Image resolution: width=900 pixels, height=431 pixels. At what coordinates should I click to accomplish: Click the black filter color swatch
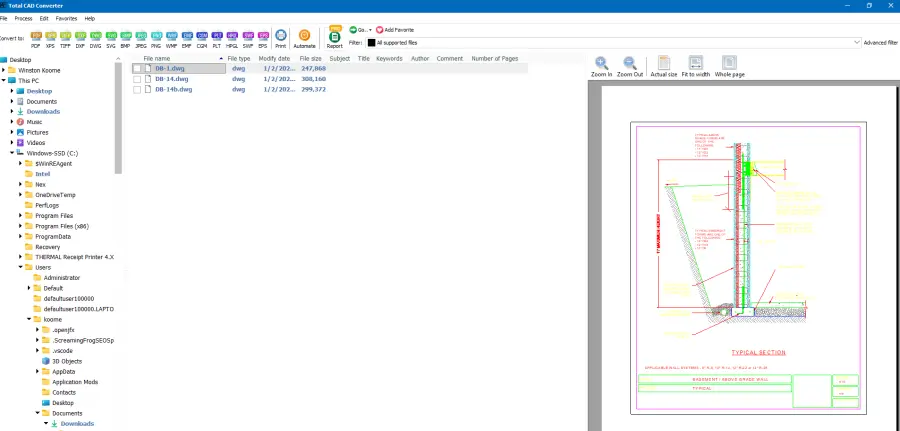[x=371, y=42]
